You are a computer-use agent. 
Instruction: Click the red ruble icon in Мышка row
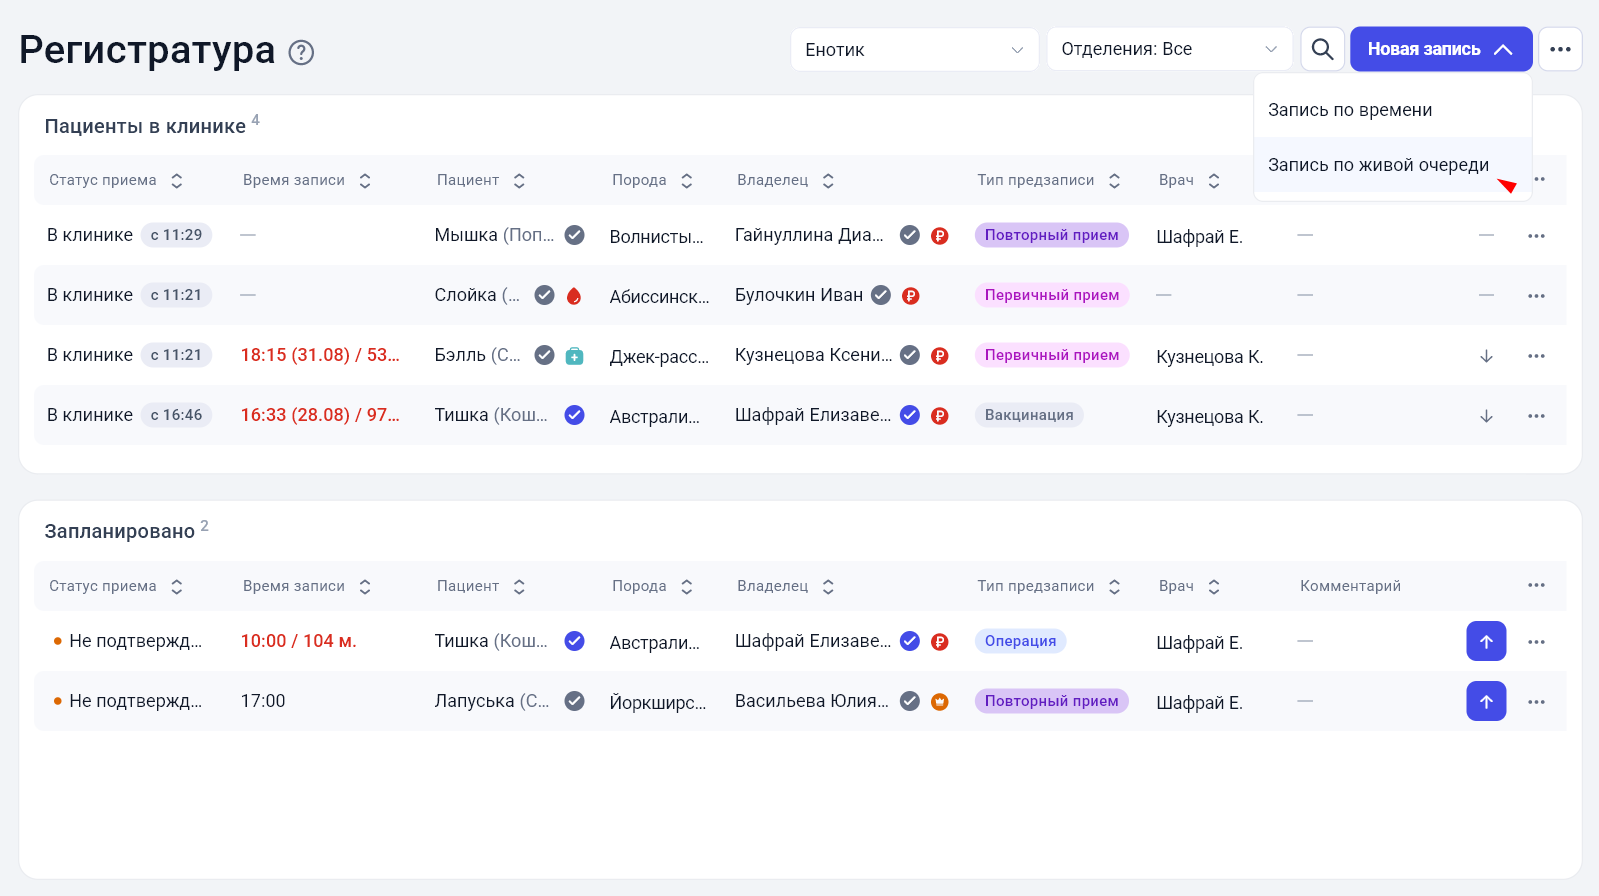point(940,236)
